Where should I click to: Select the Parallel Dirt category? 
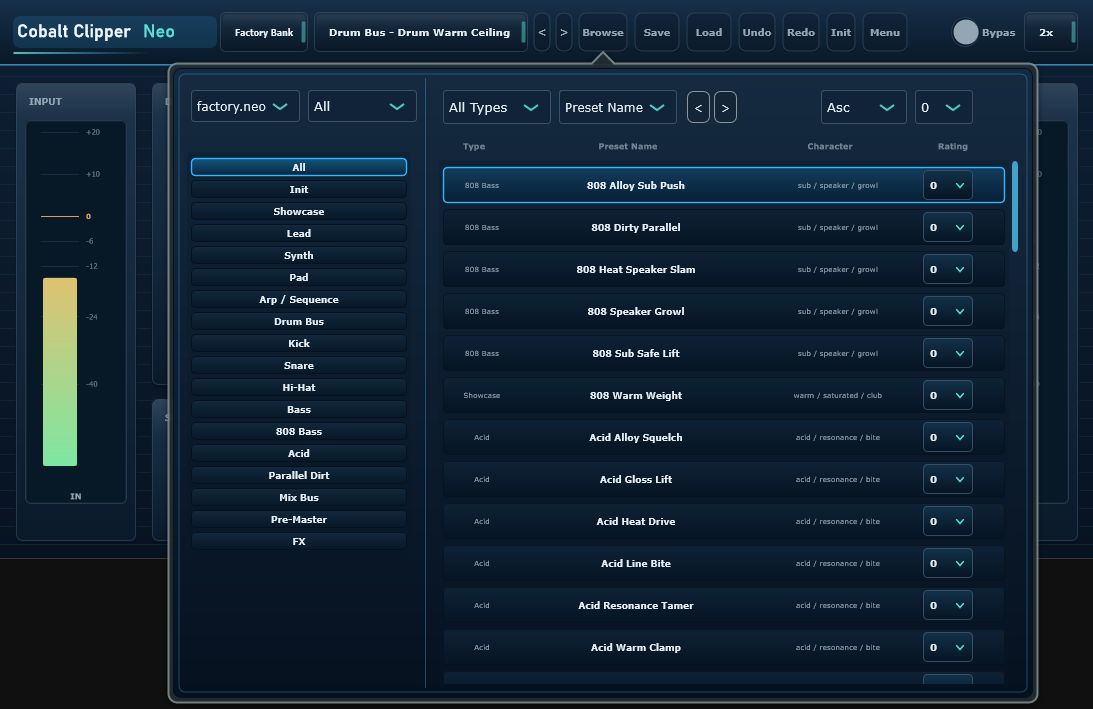(x=298, y=475)
